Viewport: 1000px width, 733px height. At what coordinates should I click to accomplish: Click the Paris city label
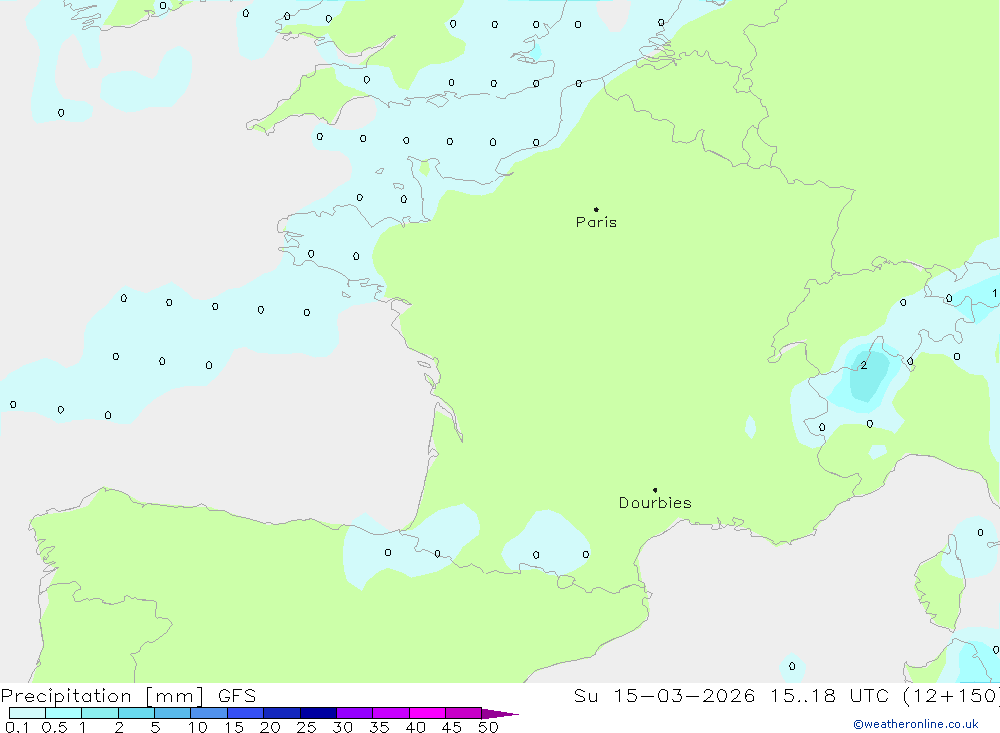click(x=596, y=222)
